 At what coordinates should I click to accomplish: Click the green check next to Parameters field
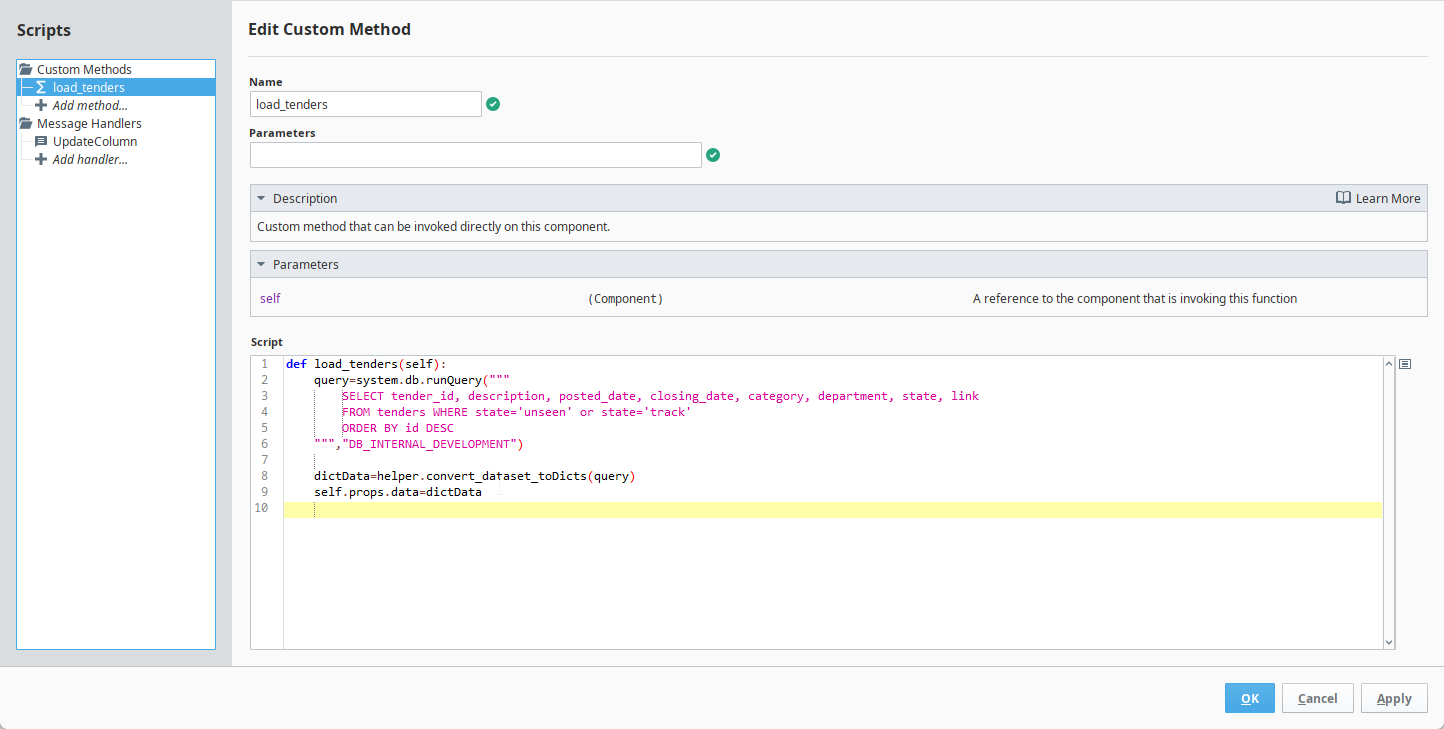click(x=713, y=155)
